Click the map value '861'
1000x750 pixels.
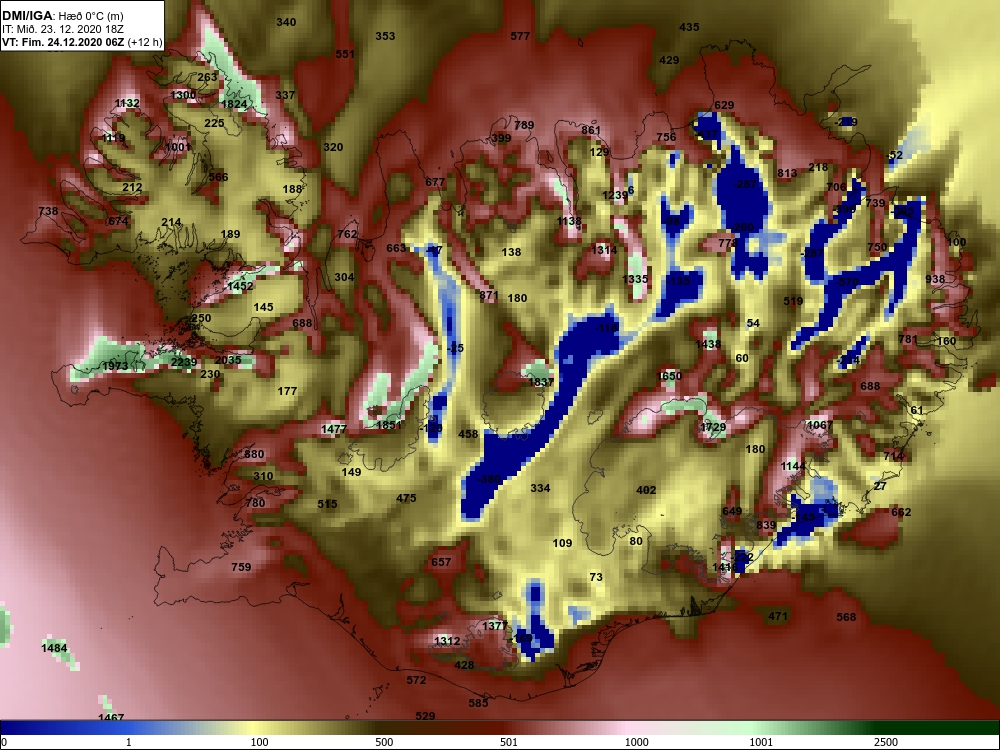pos(591,130)
